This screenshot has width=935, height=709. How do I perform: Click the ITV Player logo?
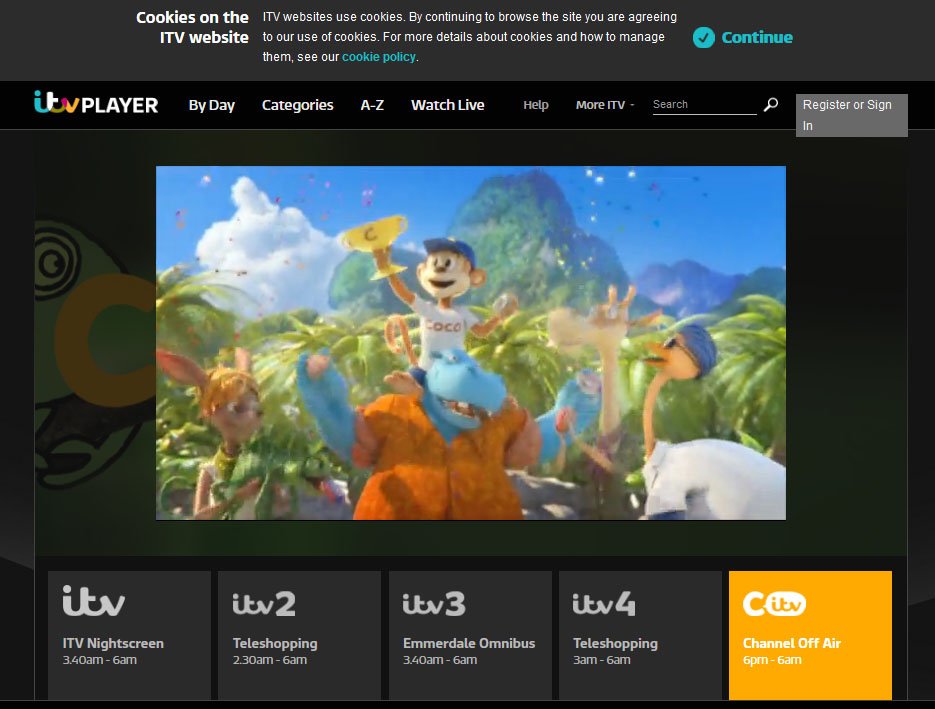click(96, 104)
